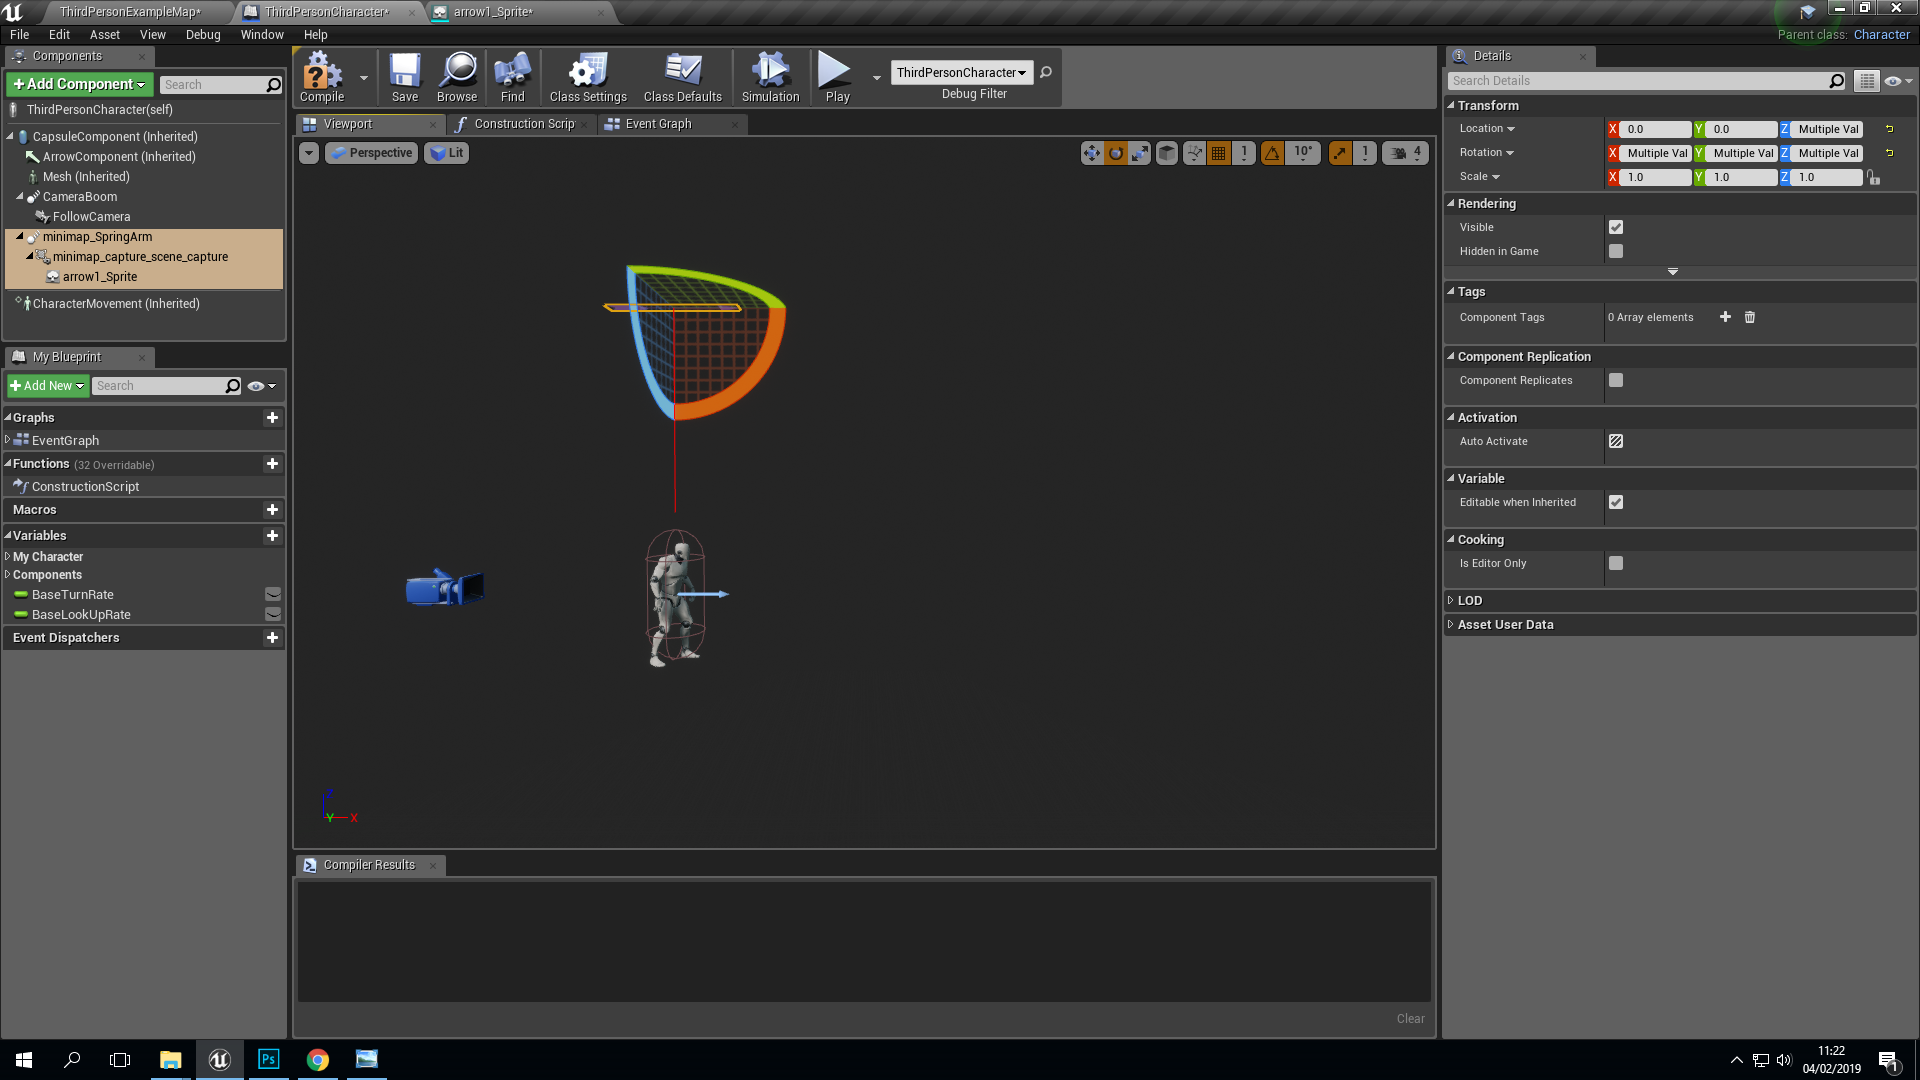This screenshot has width=1920, height=1080.
Task: Open Class Settings from toolbar
Action: click(x=587, y=77)
